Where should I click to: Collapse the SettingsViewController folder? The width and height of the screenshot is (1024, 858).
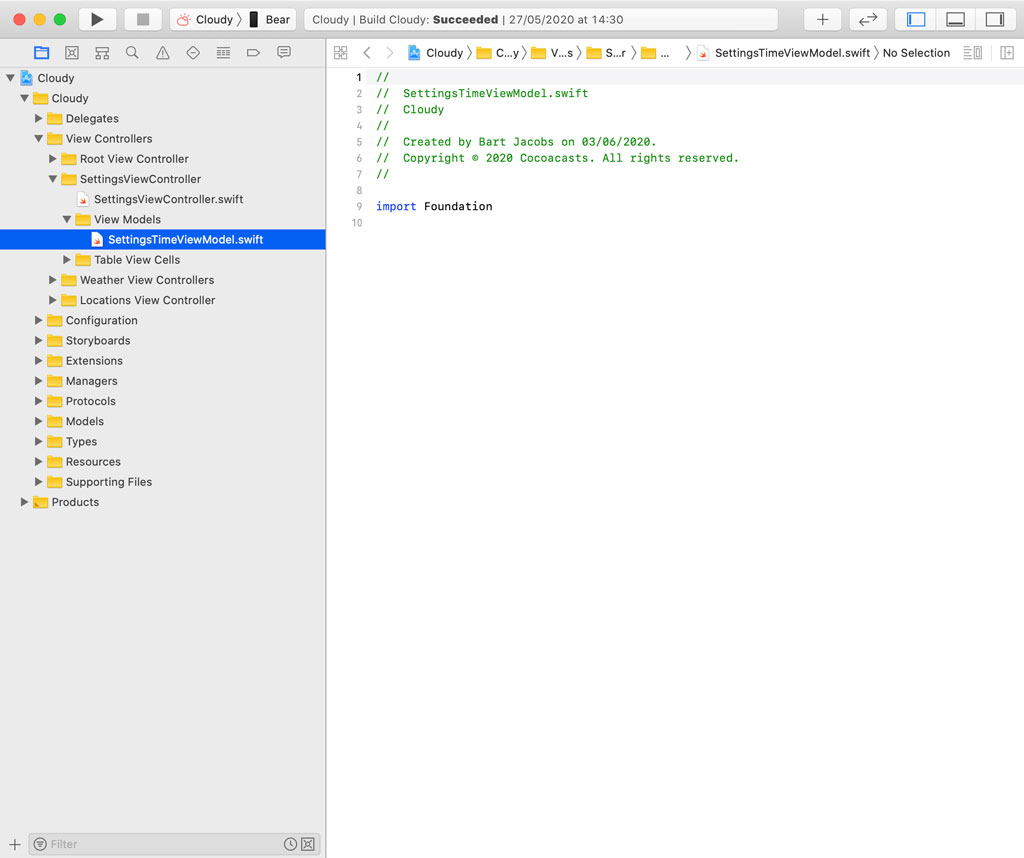pos(52,178)
